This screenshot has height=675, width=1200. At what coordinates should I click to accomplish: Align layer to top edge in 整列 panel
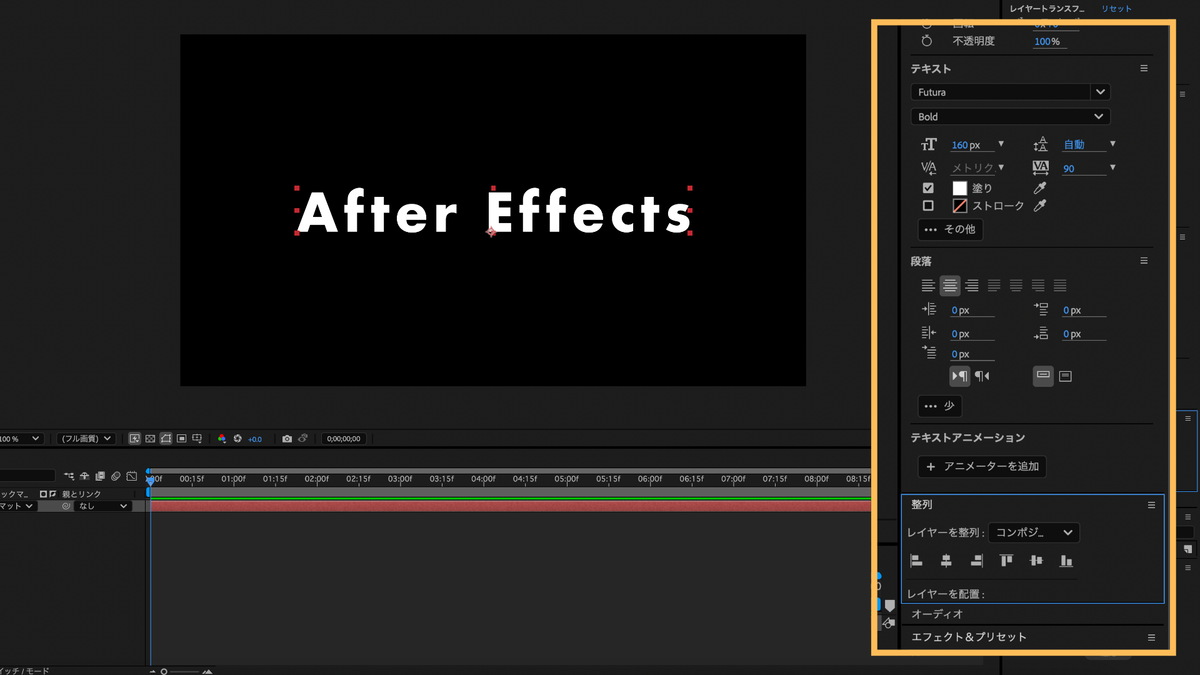[1007, 561]
